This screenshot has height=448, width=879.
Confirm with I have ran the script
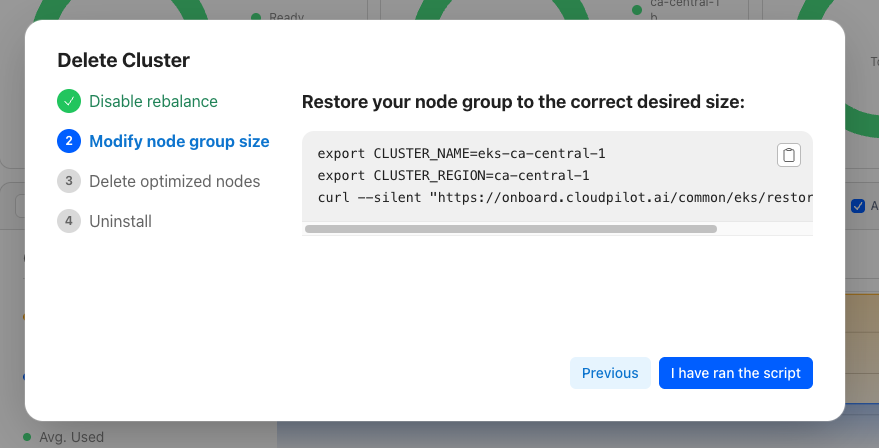[735, 373]
